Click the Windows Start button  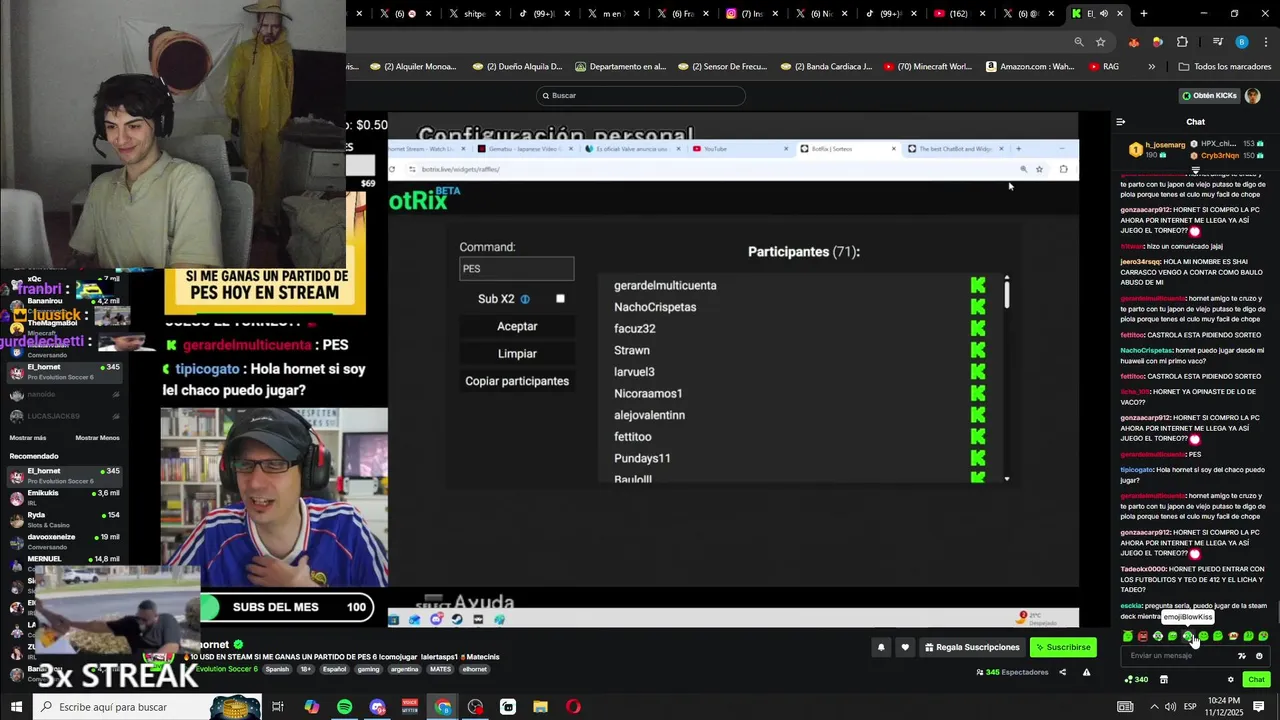tap(16, 707)
